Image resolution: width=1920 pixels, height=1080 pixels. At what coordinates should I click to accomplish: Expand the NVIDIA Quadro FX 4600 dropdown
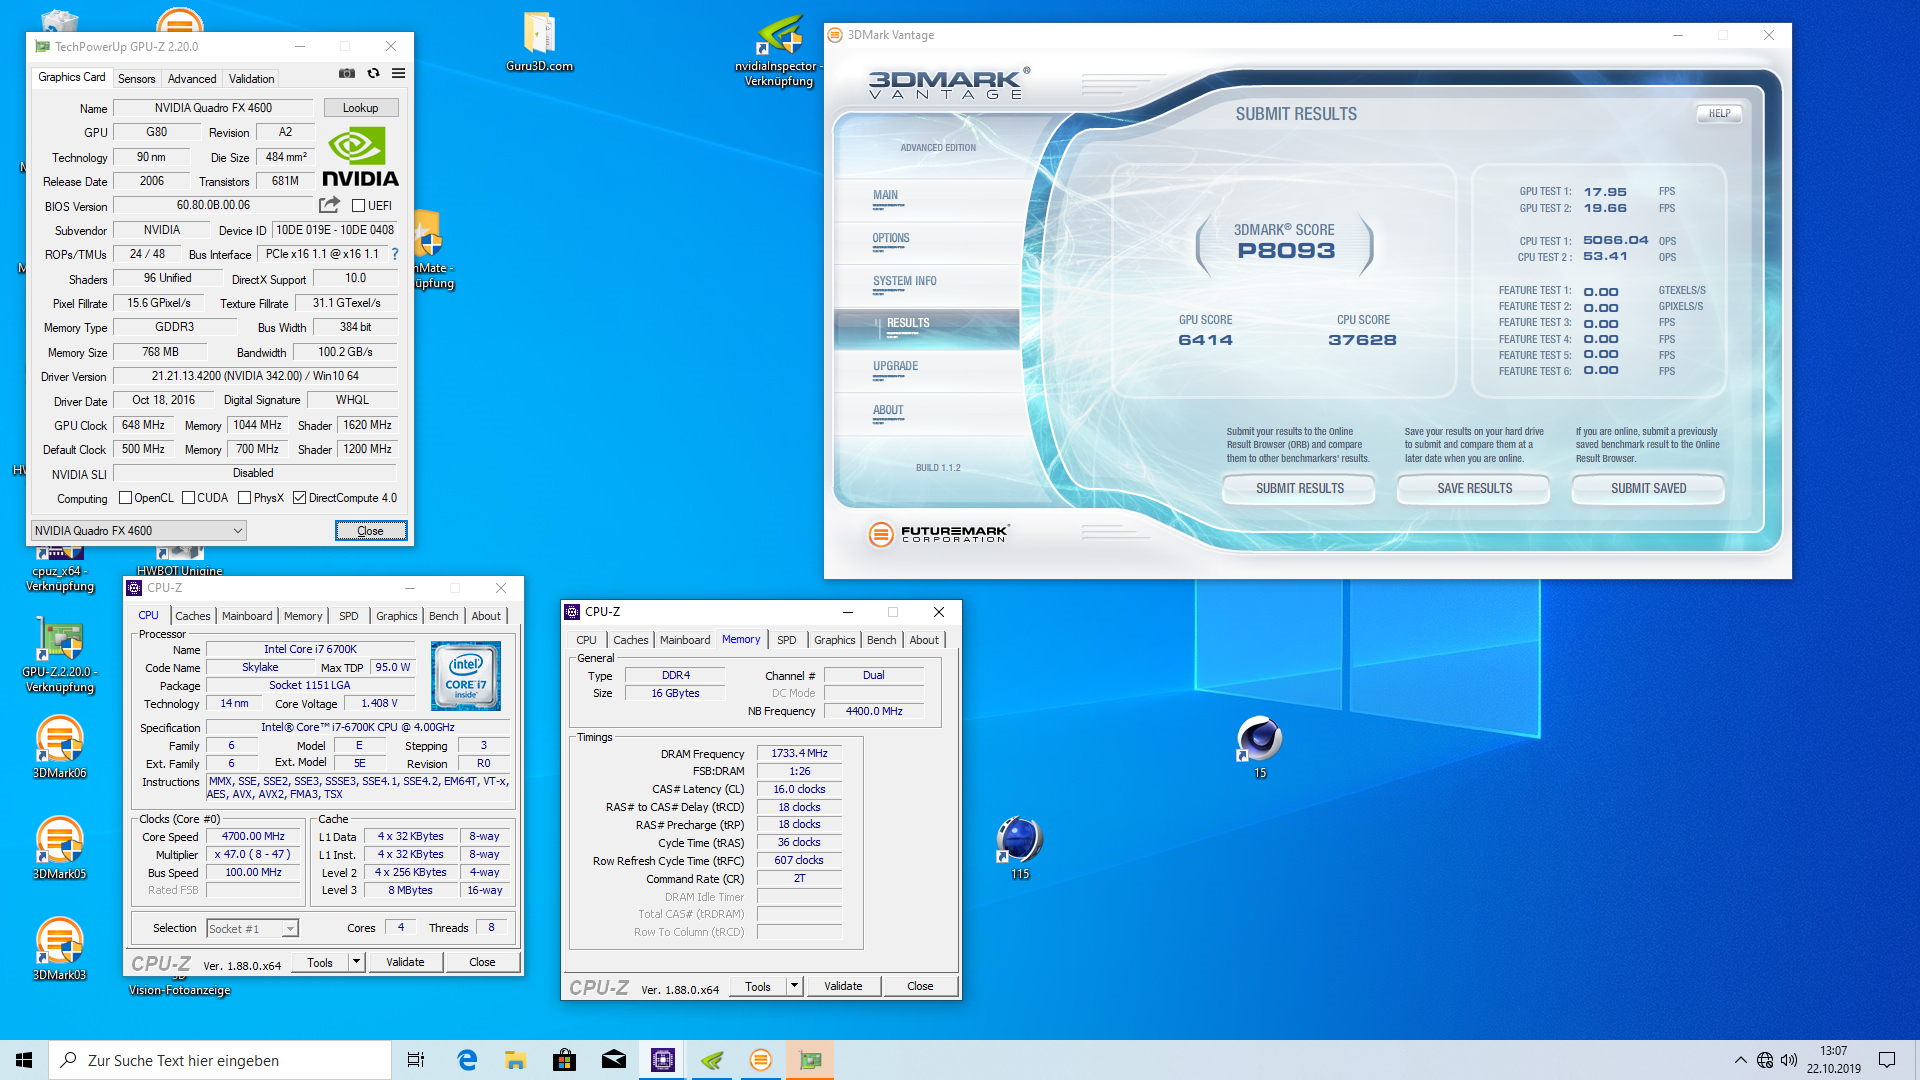139,531
